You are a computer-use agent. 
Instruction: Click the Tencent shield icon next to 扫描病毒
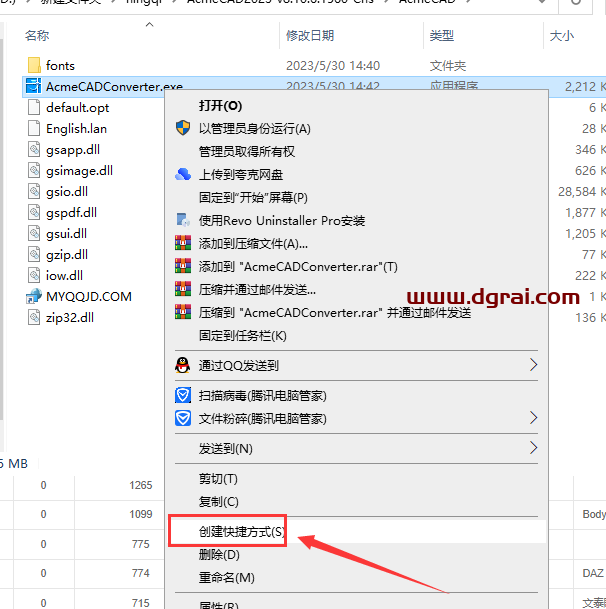[x=183, y=395]
